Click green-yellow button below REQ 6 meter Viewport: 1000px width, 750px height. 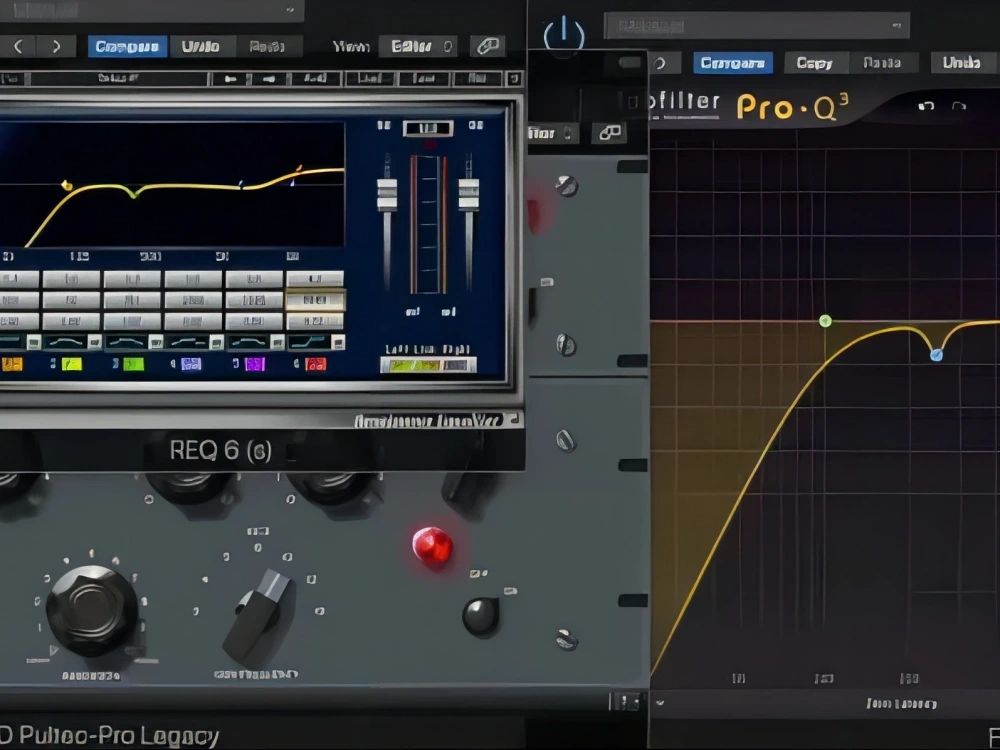[428, 365]
